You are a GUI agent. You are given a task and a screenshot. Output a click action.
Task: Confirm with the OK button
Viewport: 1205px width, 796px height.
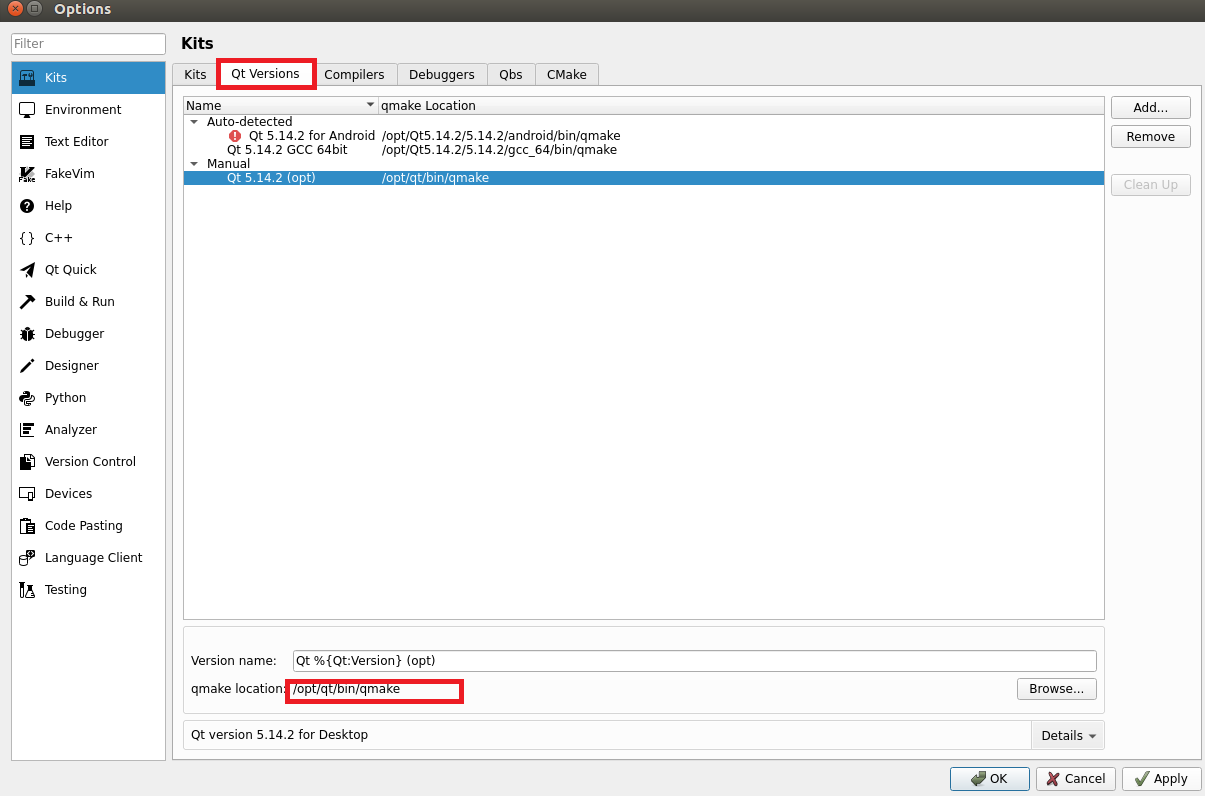click(990, 778)
